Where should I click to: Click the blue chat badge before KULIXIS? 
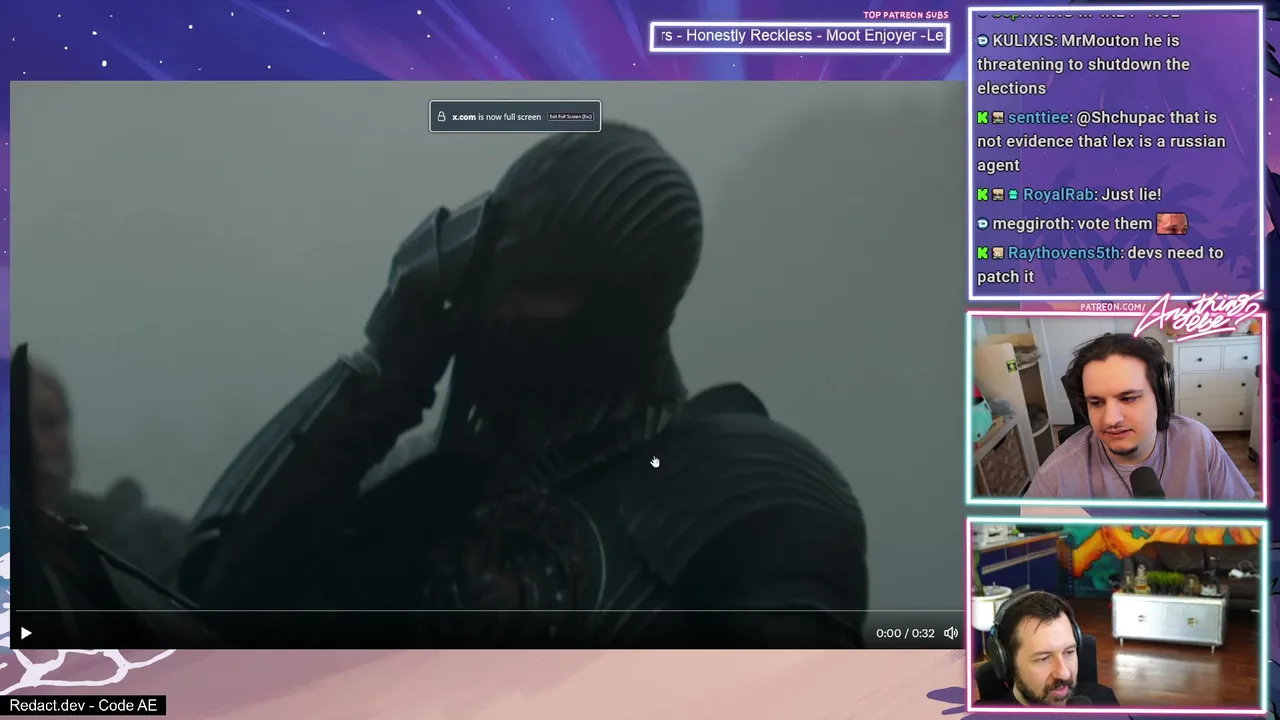point(983,40)
